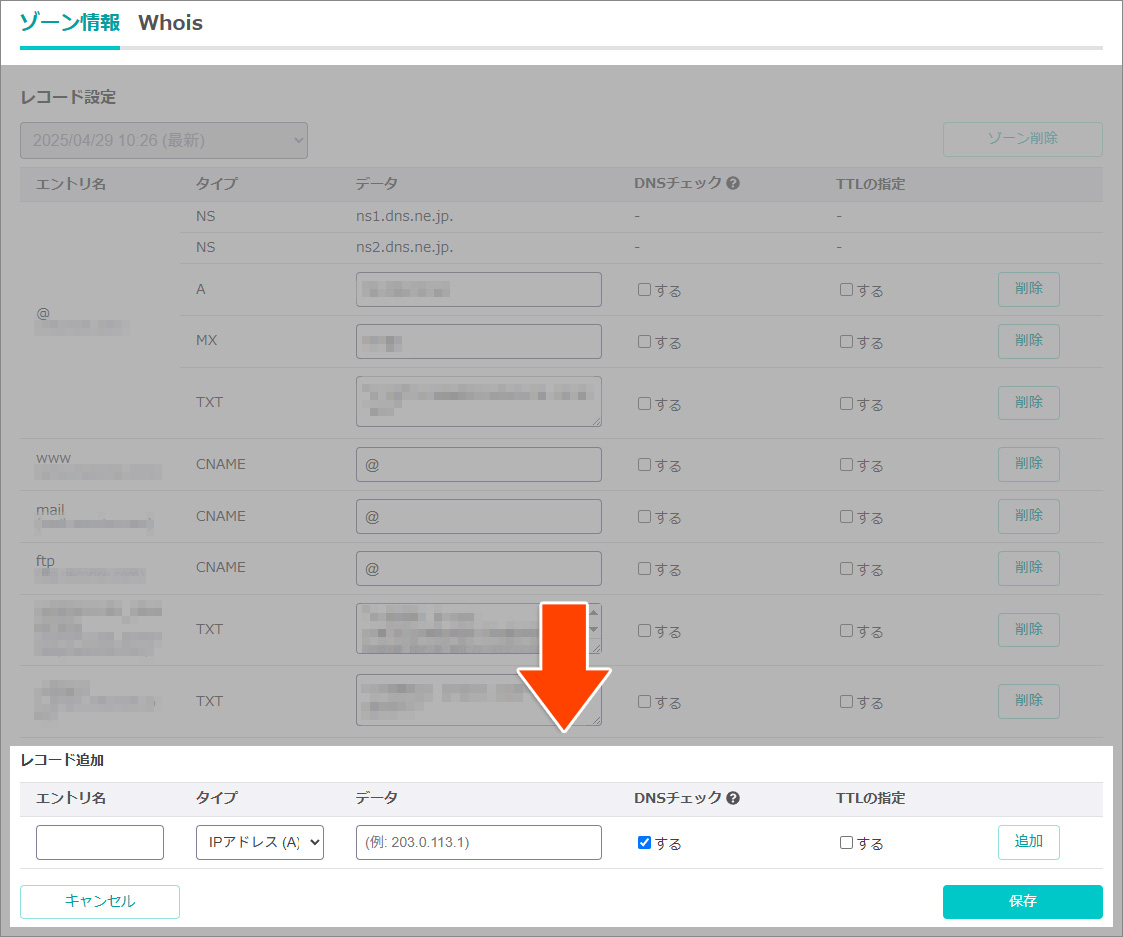This screenshot has height=937, width=1123.
Task: Click the www CNAME data field
Action: pos(478,464)
